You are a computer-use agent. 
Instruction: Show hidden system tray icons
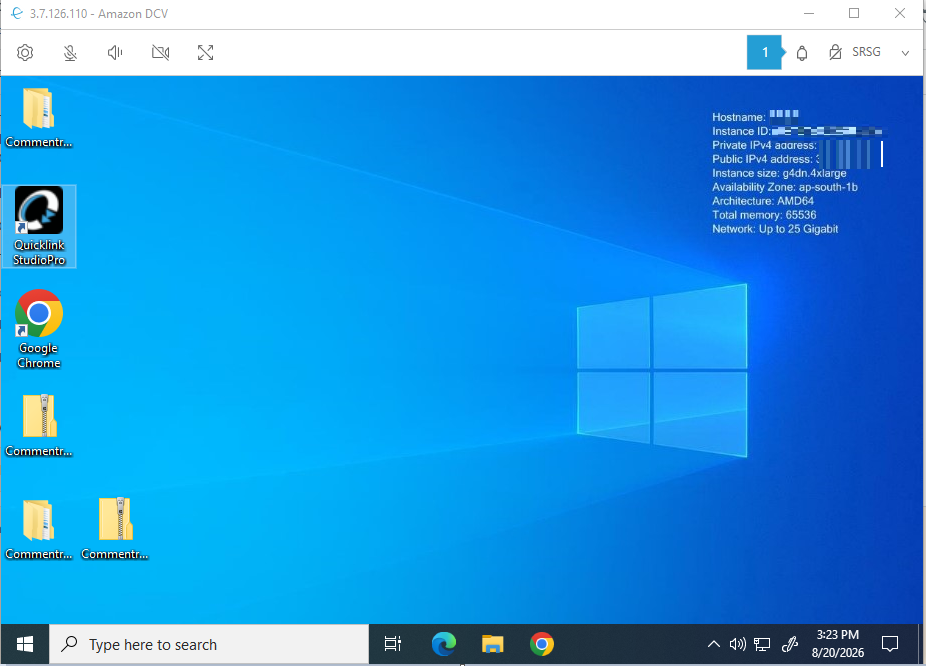pos(713,644)
